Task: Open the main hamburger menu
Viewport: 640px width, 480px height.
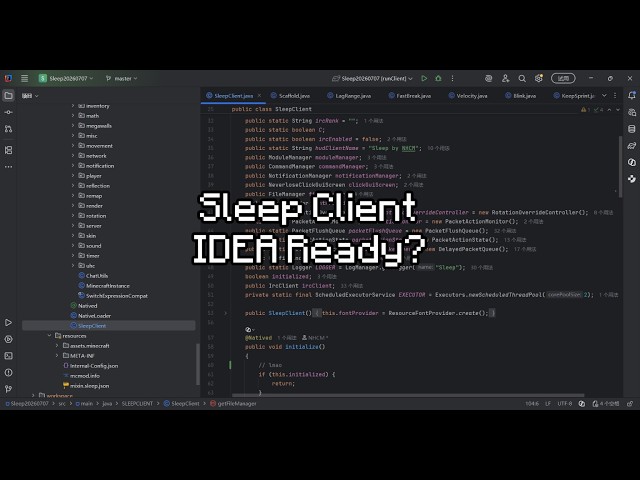Action: 24,78
